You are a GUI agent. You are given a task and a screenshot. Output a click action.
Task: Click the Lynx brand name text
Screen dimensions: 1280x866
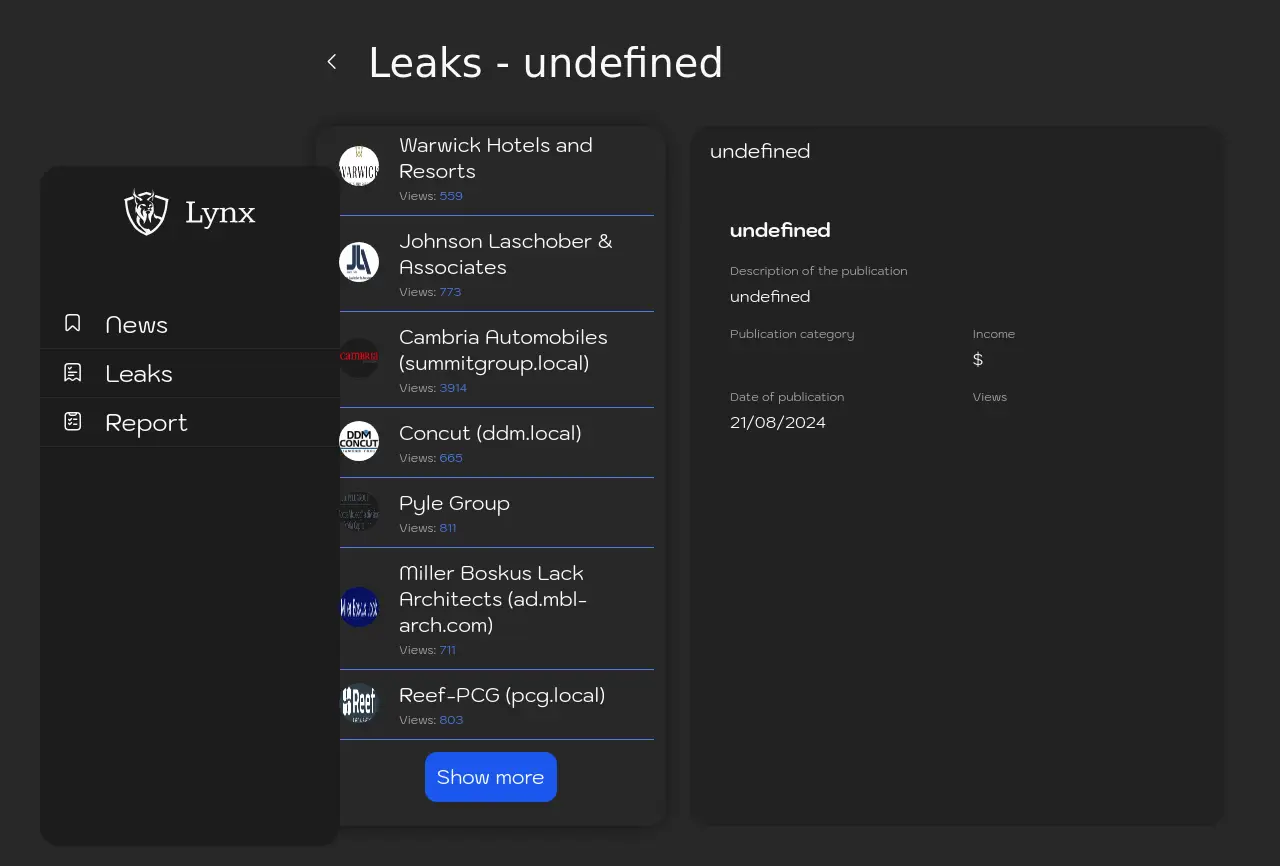tap(220, 213)
